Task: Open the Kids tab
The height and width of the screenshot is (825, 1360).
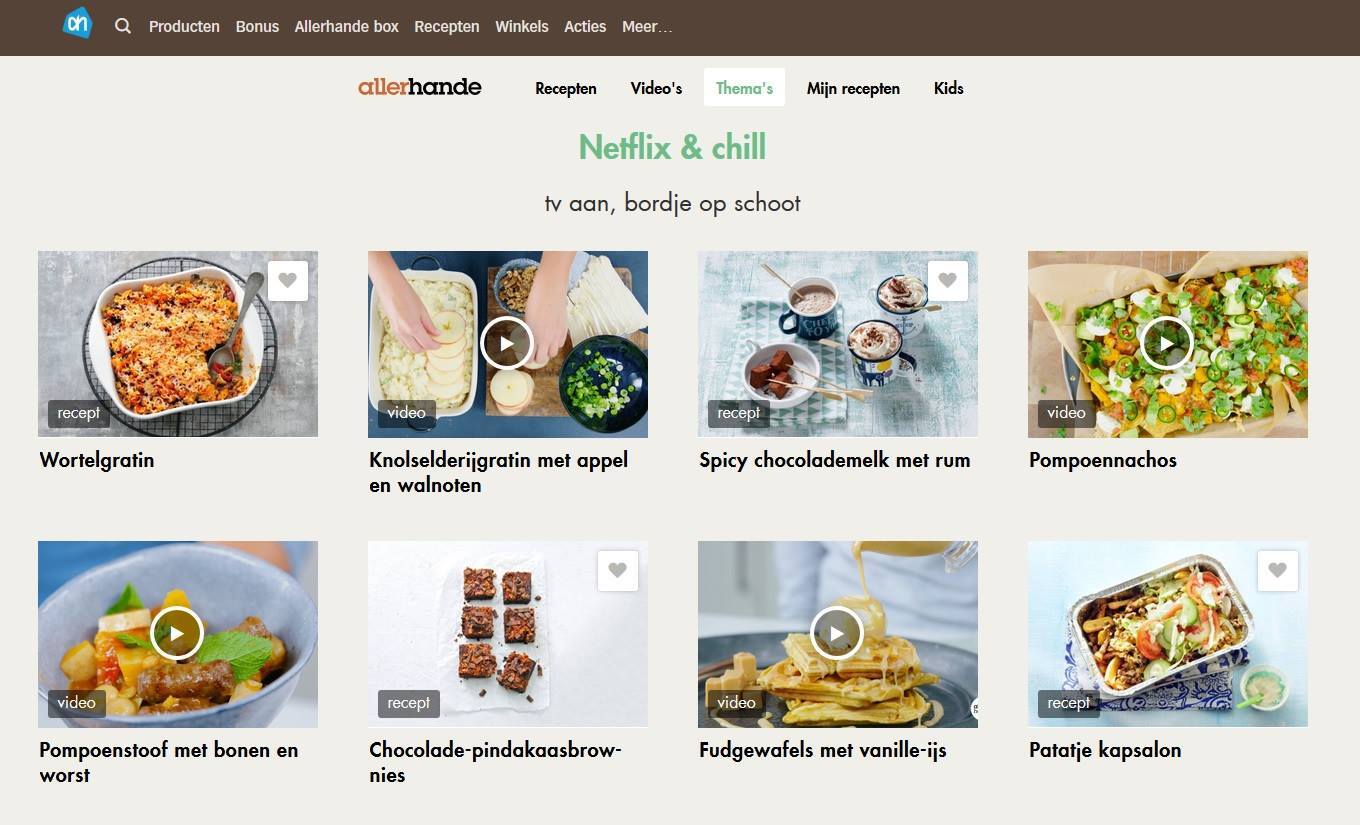Action: click(x=949, y=88)
